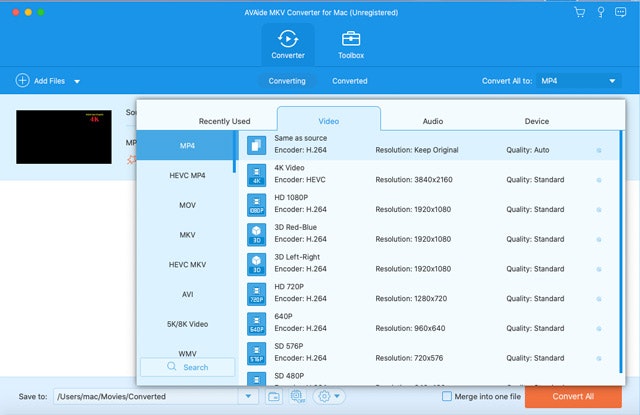Select MKV format in sidebar
This screenshot has width=640, height=415.
coord(187,235)
